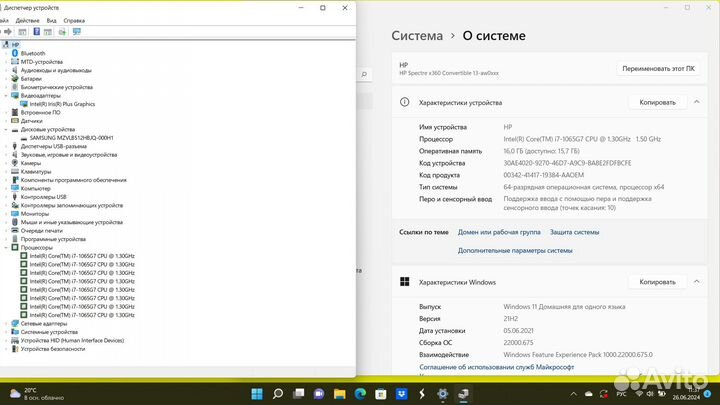Viewport: 720px width, 405px height.
Task: Open taskbar Search
Action: pos(277,394)
